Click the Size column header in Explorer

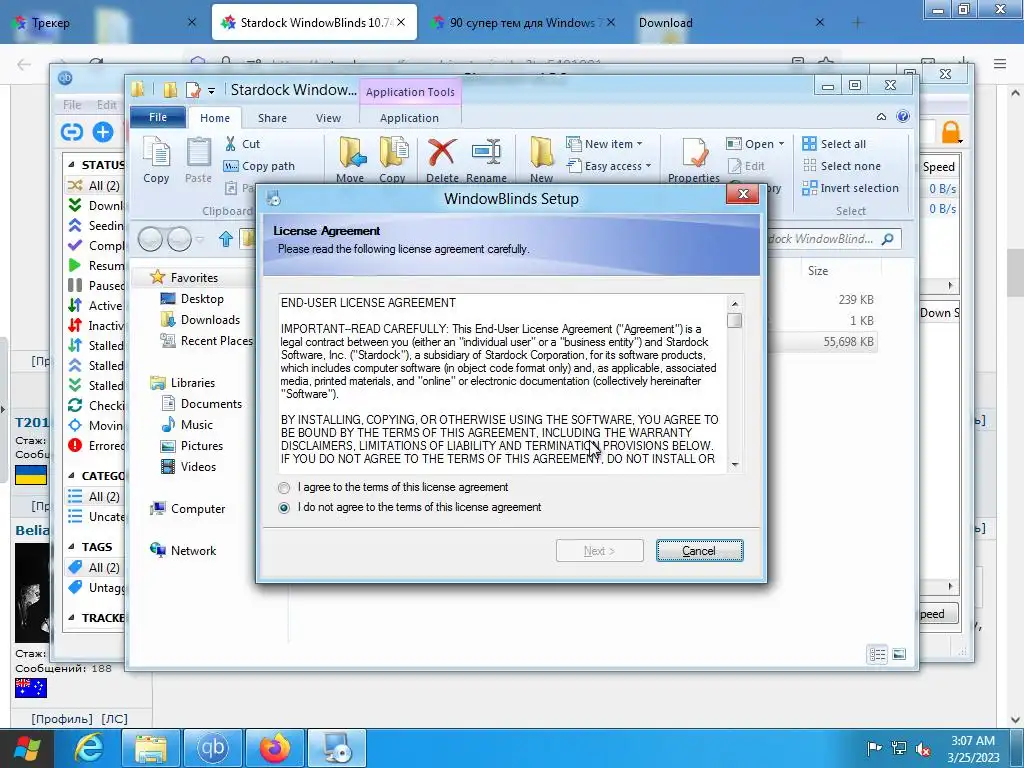(818, 270)
